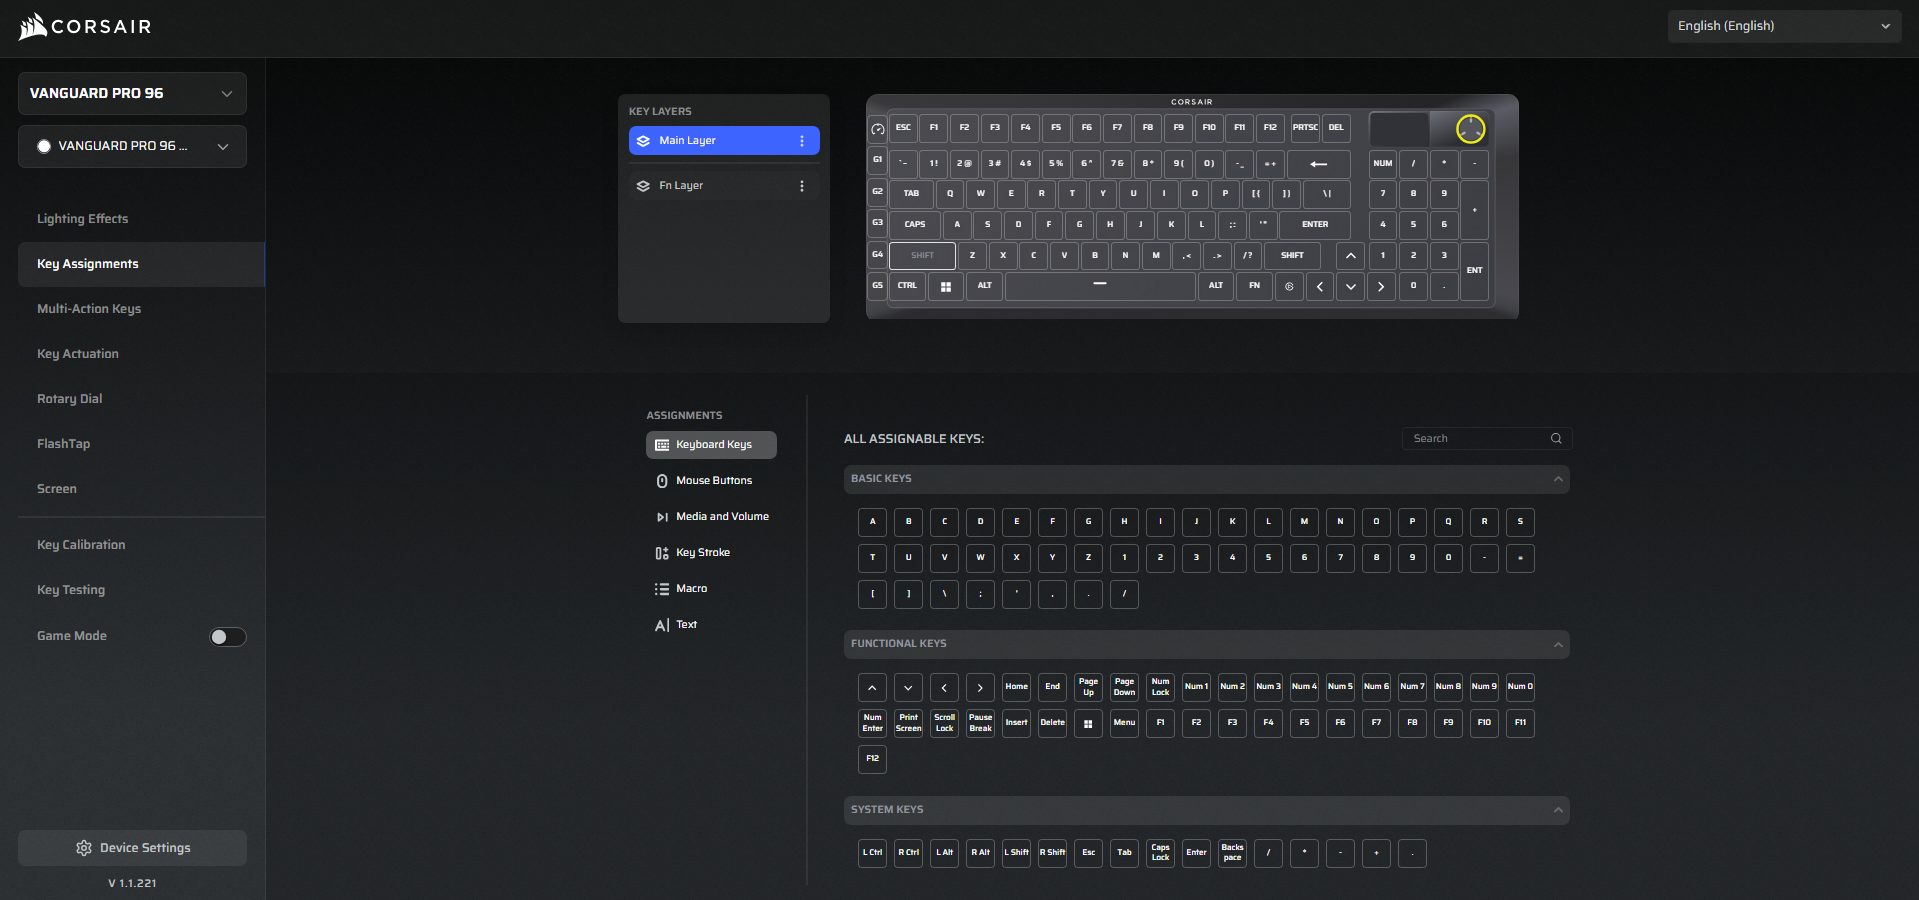Assign the Menu functional key
The width and height of the screenshot is (1919, 900).
(1124, 723)
